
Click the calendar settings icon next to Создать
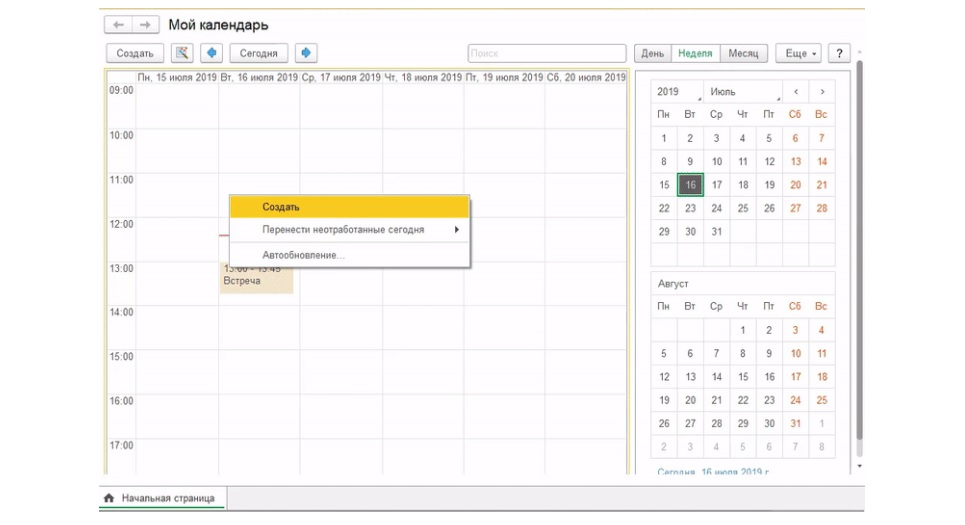tap(181, 53)
